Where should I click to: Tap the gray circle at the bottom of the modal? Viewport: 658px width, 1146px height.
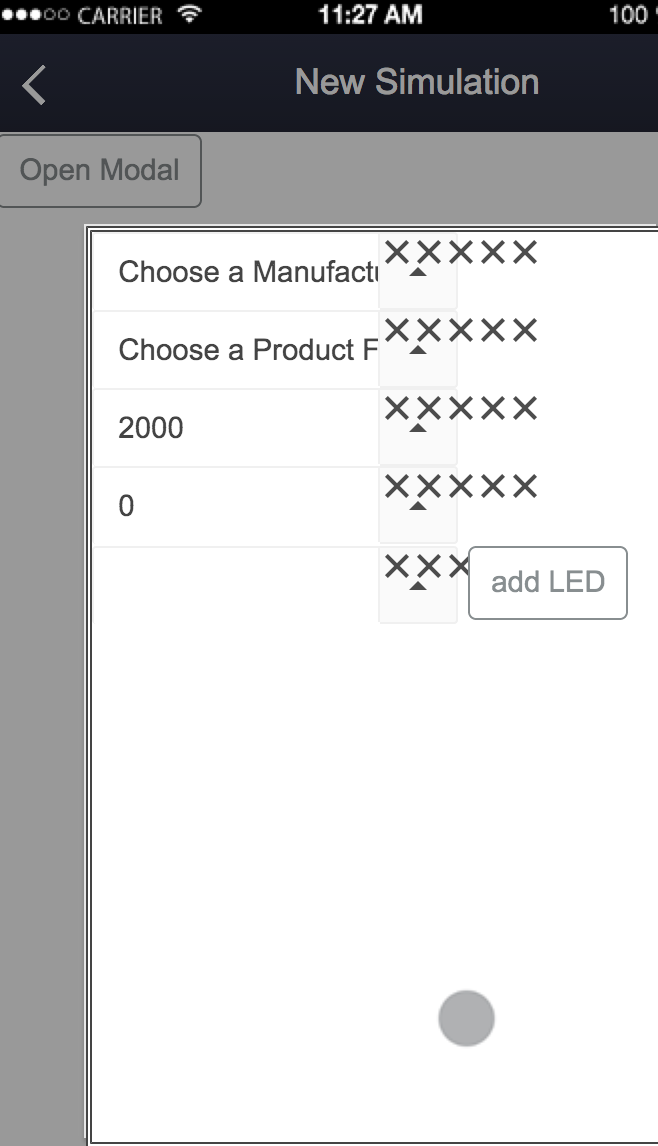tap(466, 1018)
